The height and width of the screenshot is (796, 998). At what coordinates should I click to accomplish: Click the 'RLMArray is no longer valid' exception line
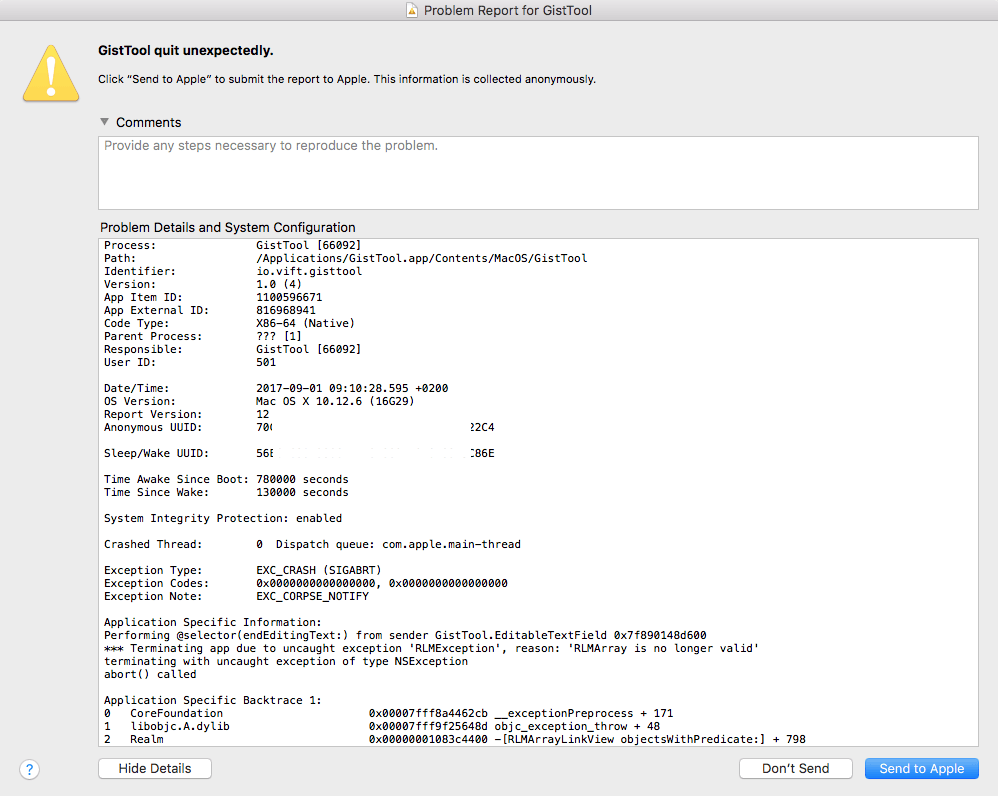click(x=432, y=648)
